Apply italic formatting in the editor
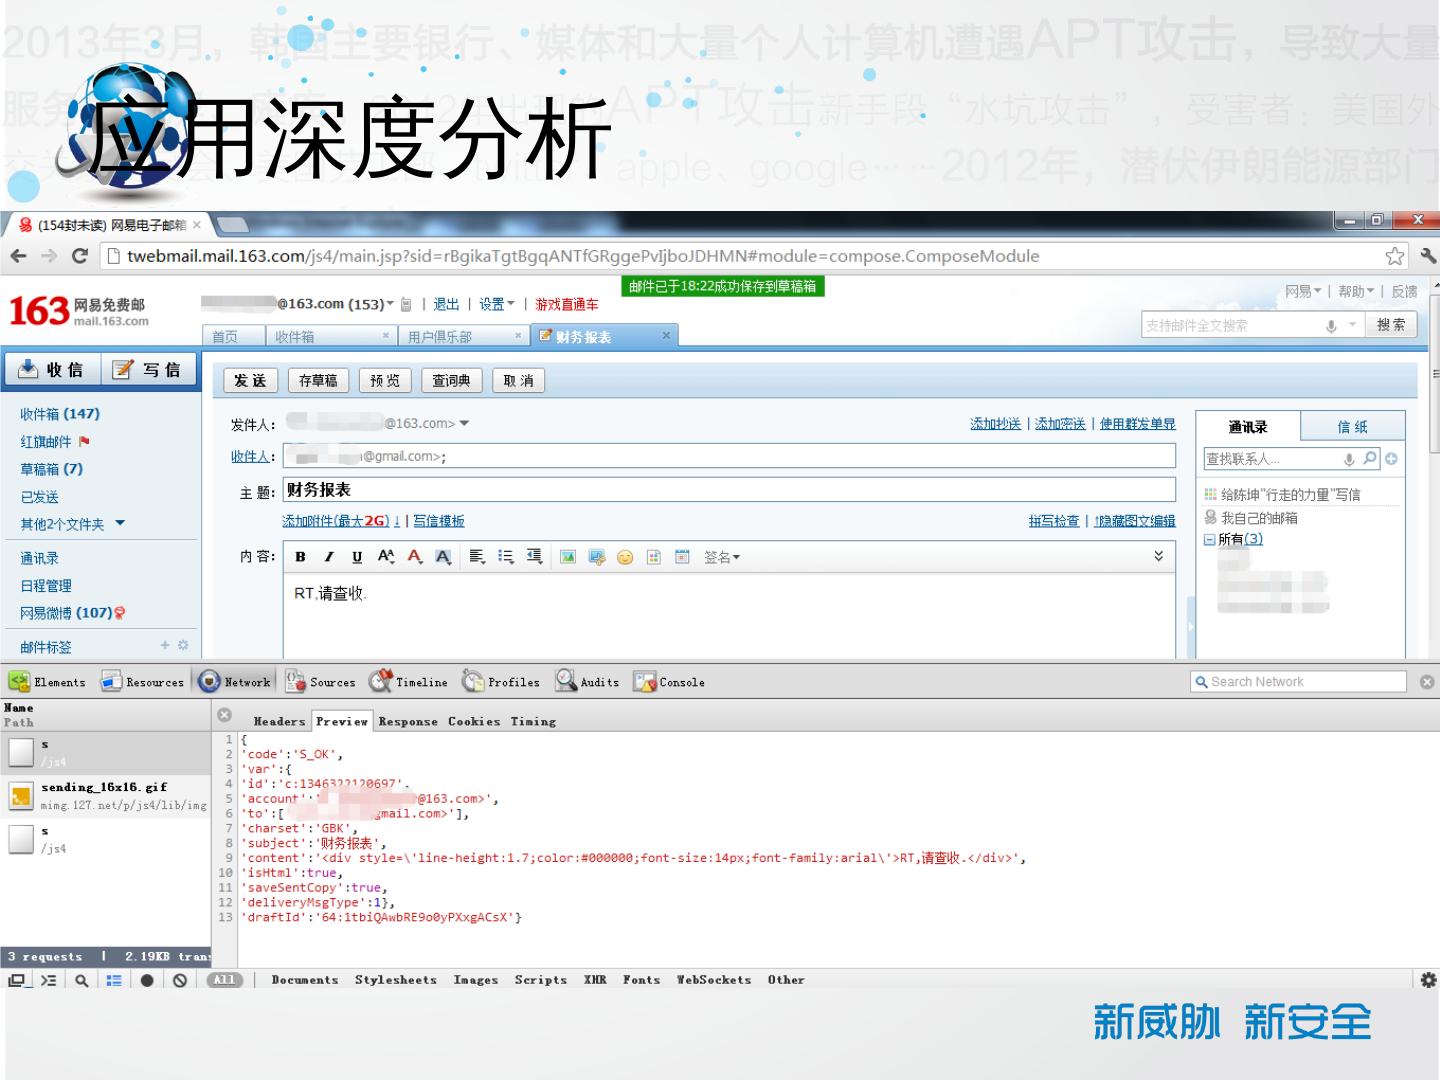1440x1080 pixels. 328,557
